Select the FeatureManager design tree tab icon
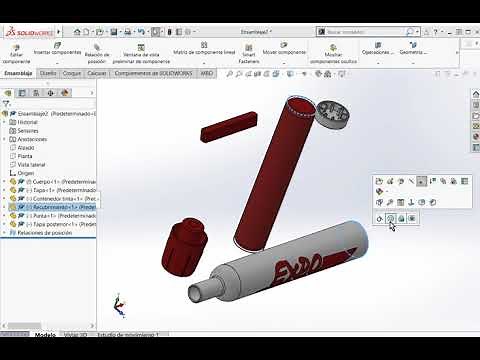 point(8,93)
